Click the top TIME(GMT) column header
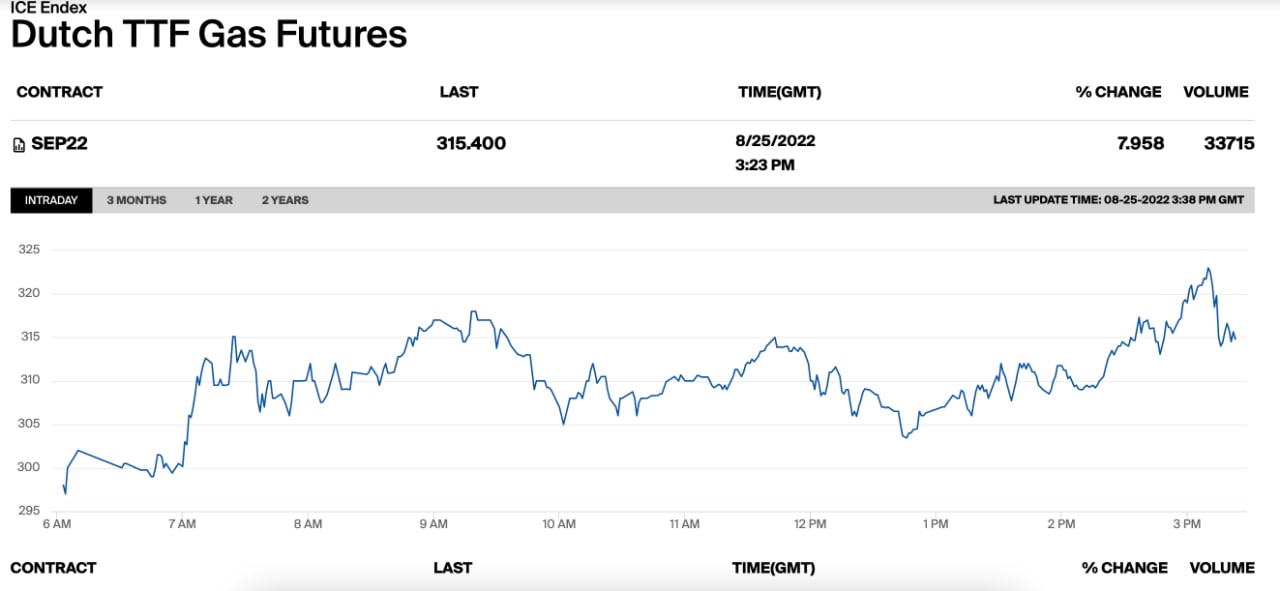1280x591 pixels. point(779,92)
